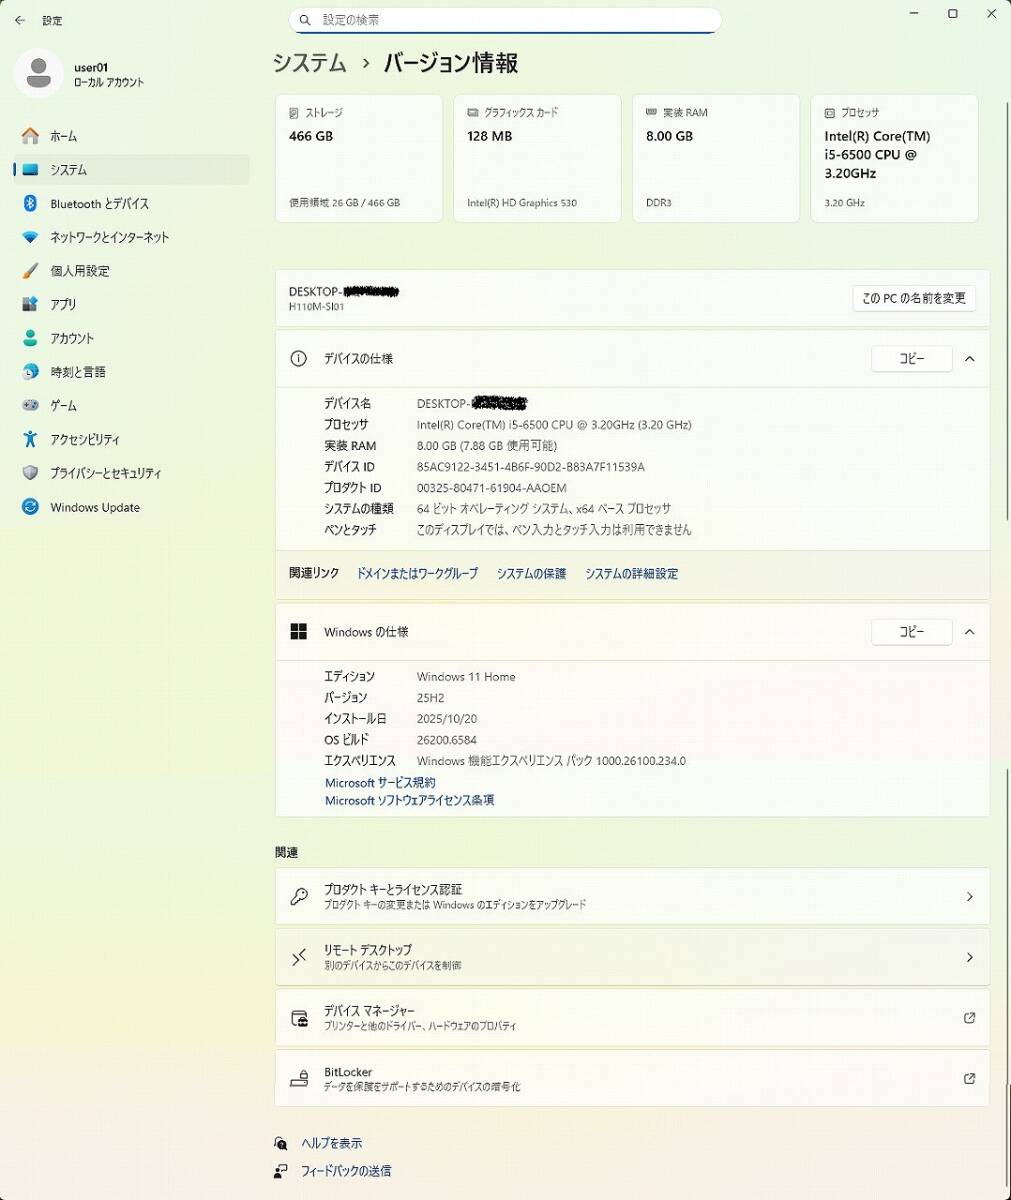Screen dimensions: 1011x1200
Task: Open ヘルプを表示 link
Action: click(x=332, y=1144)
